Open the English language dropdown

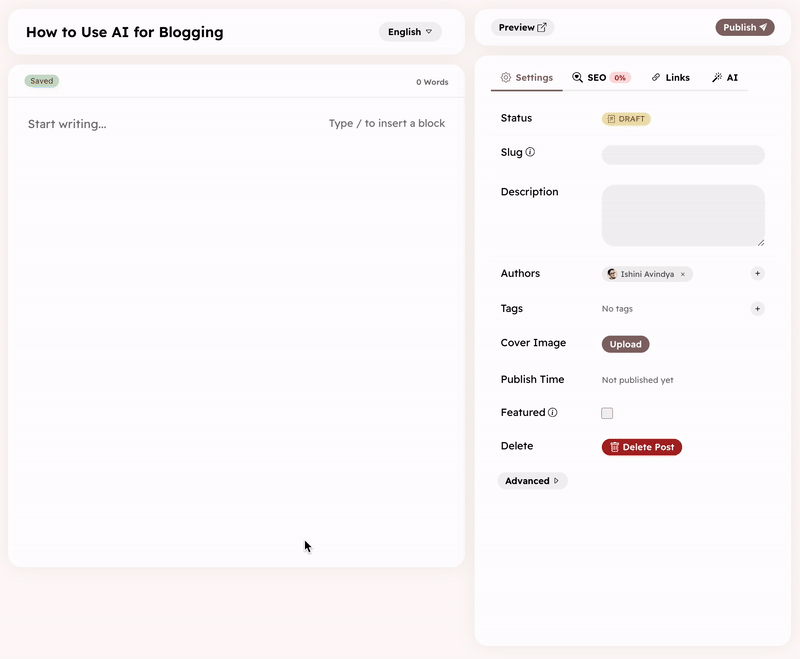[x=410, y=32]
